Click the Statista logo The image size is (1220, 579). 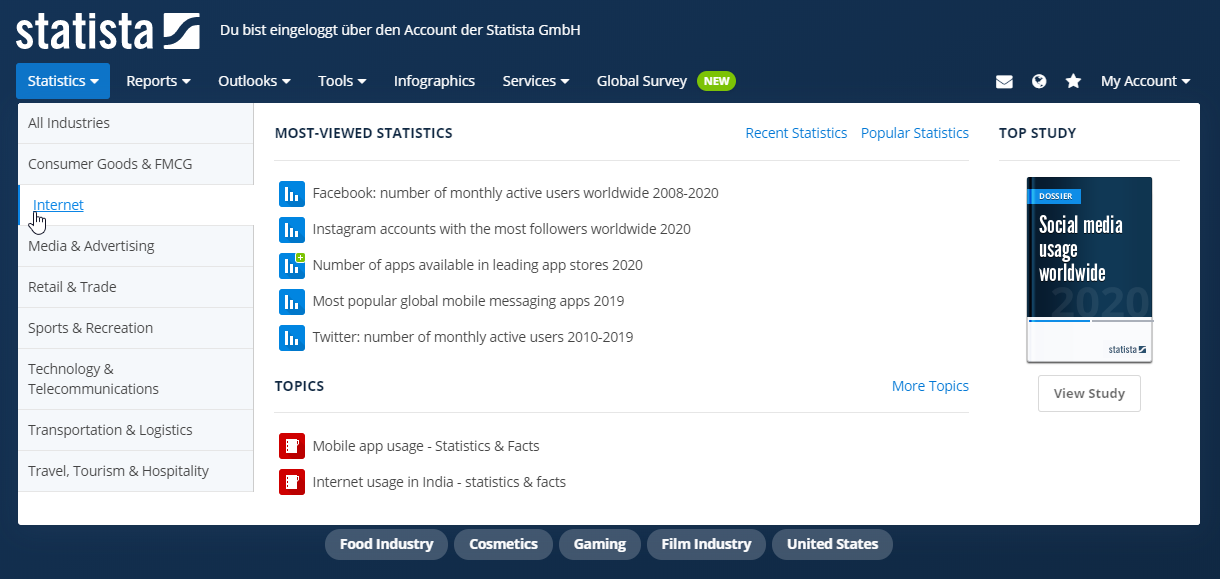pos(107,31)
